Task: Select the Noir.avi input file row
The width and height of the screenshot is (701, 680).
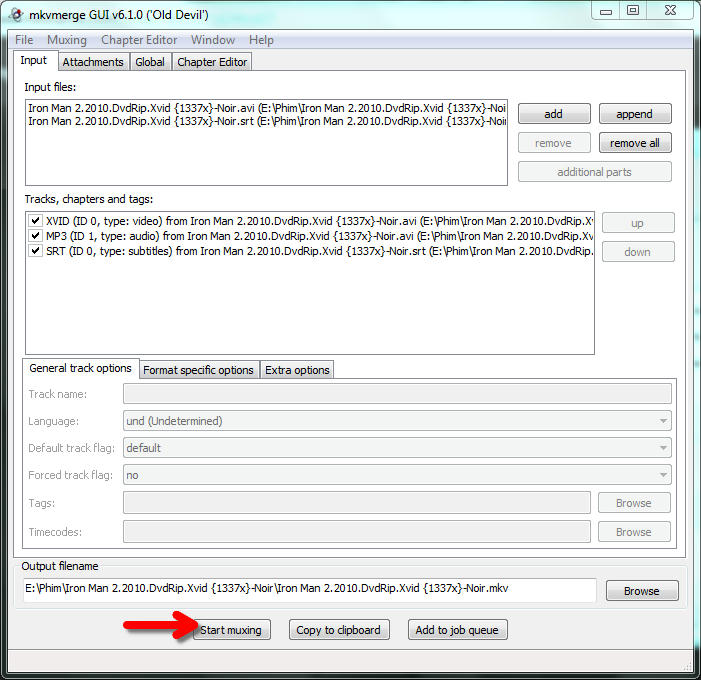Action: (x=266, y=108)
